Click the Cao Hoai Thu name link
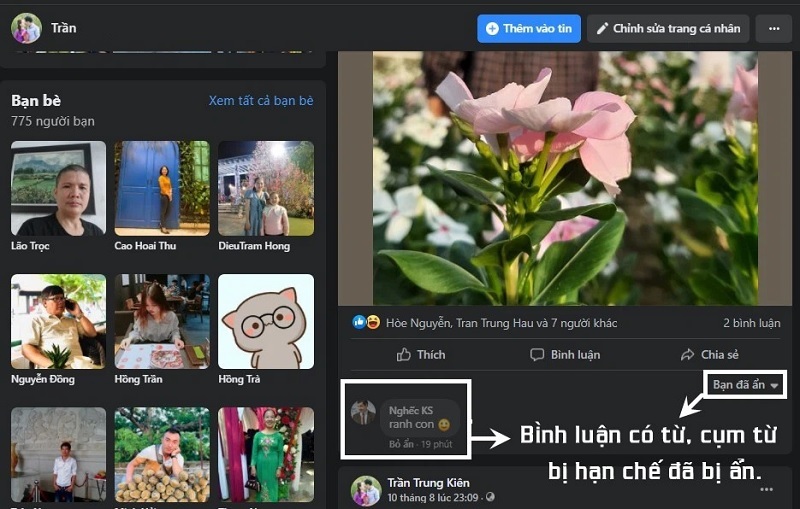Viewport: 800px width, 509px height. [x=145, y=246]
